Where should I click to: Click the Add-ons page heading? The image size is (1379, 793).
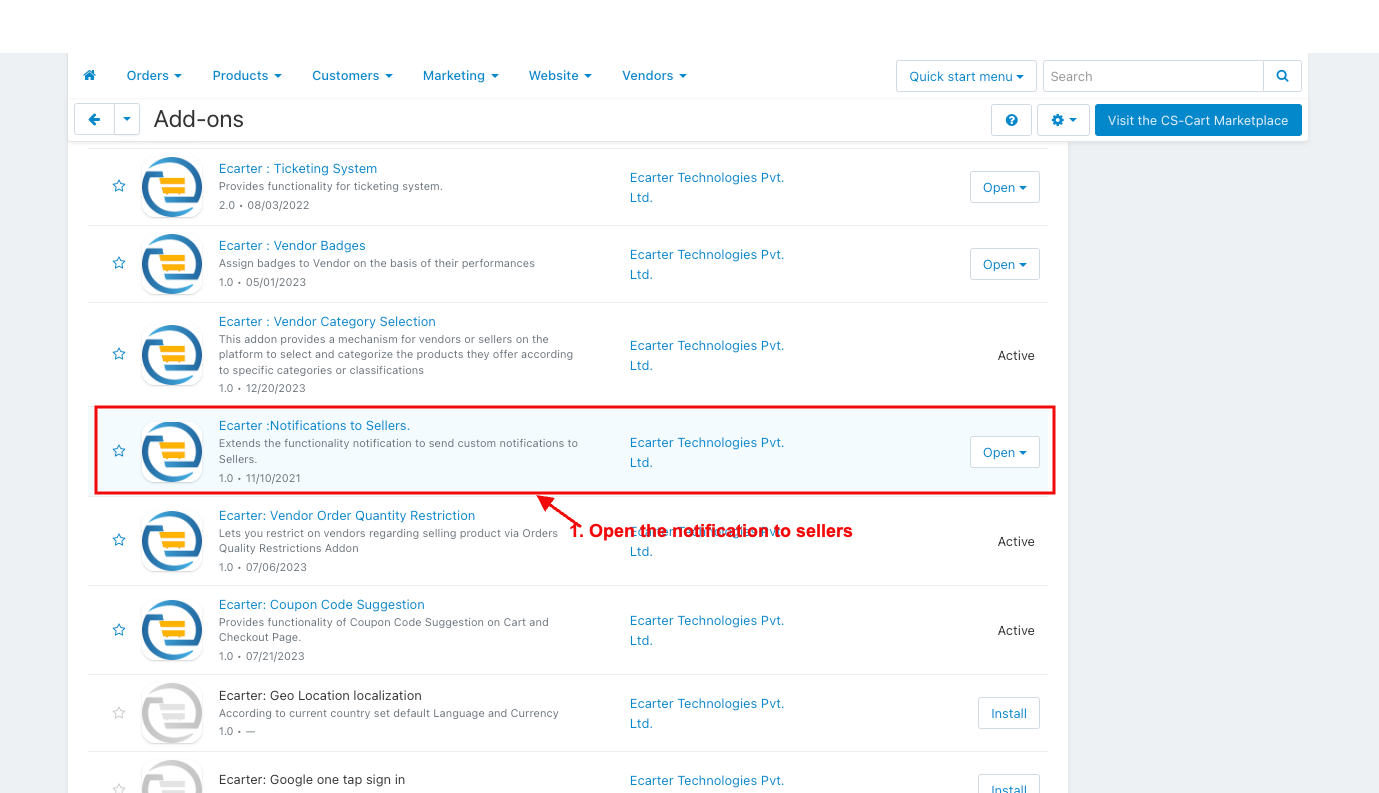pos(199,120)
